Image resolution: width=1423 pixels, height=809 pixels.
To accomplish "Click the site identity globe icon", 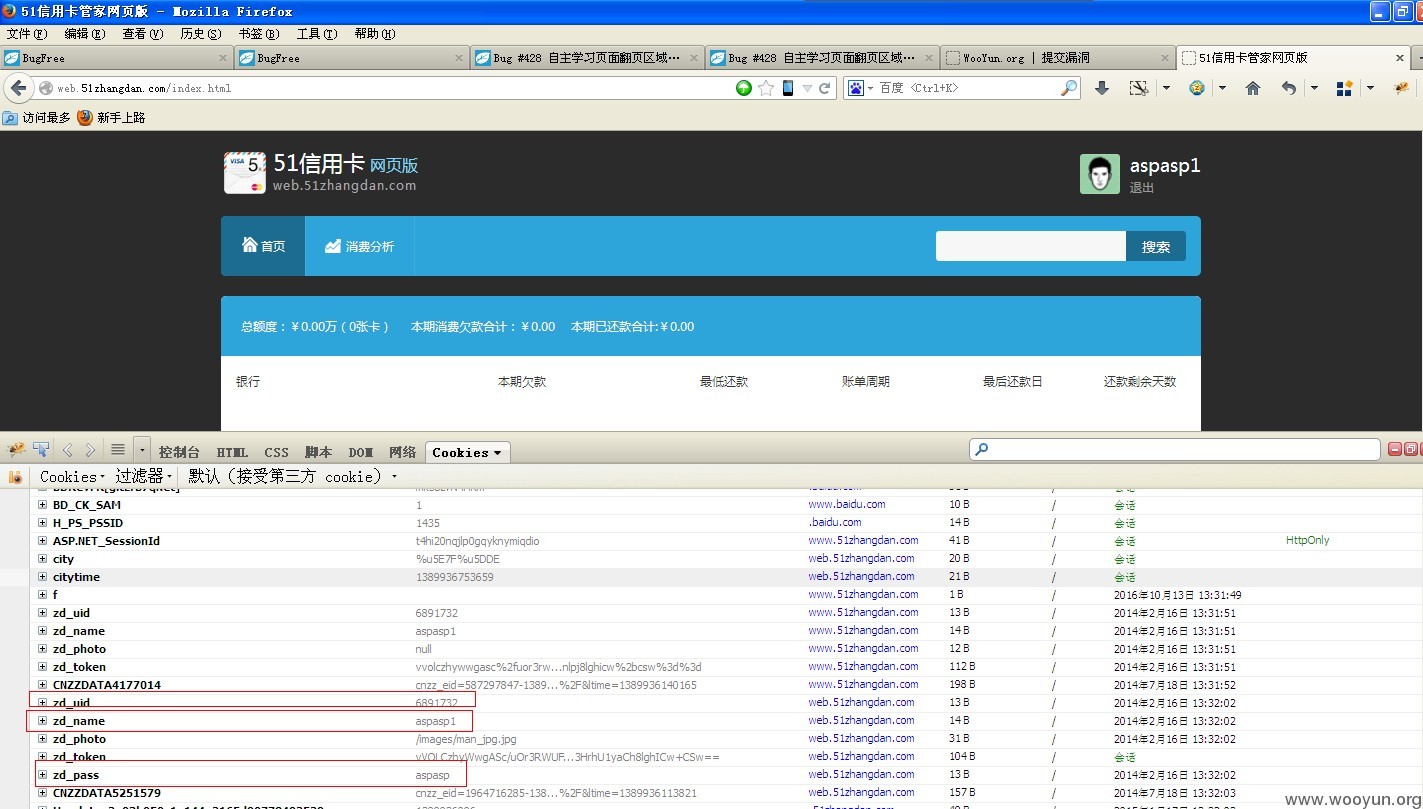I will pyautogui.click(x=46, y=88).
